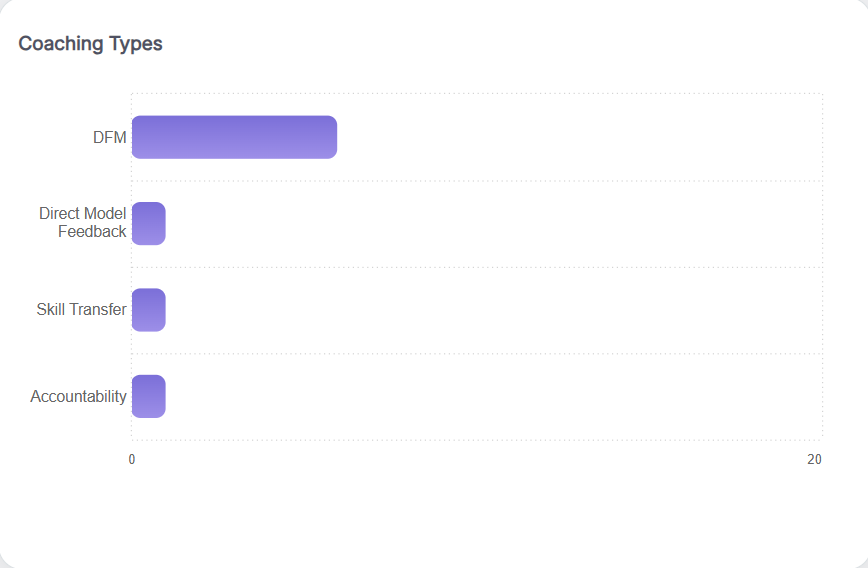Click empty plot area right of DFM bar
The height and width of the screenshot is (568, 868).
tap(580, 137)
